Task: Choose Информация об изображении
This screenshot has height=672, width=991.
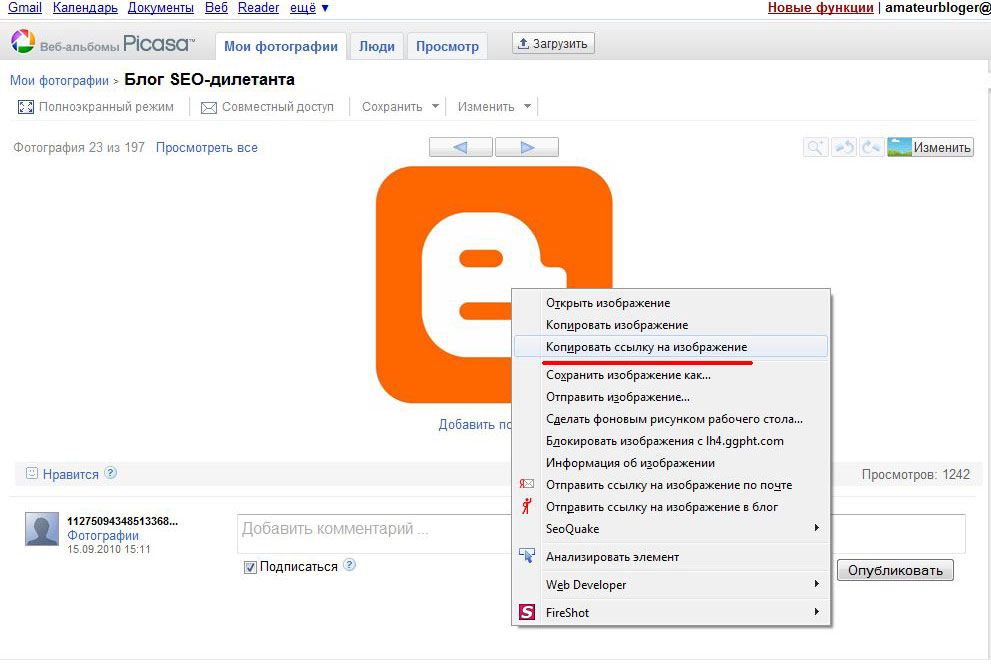Action: 671,463
